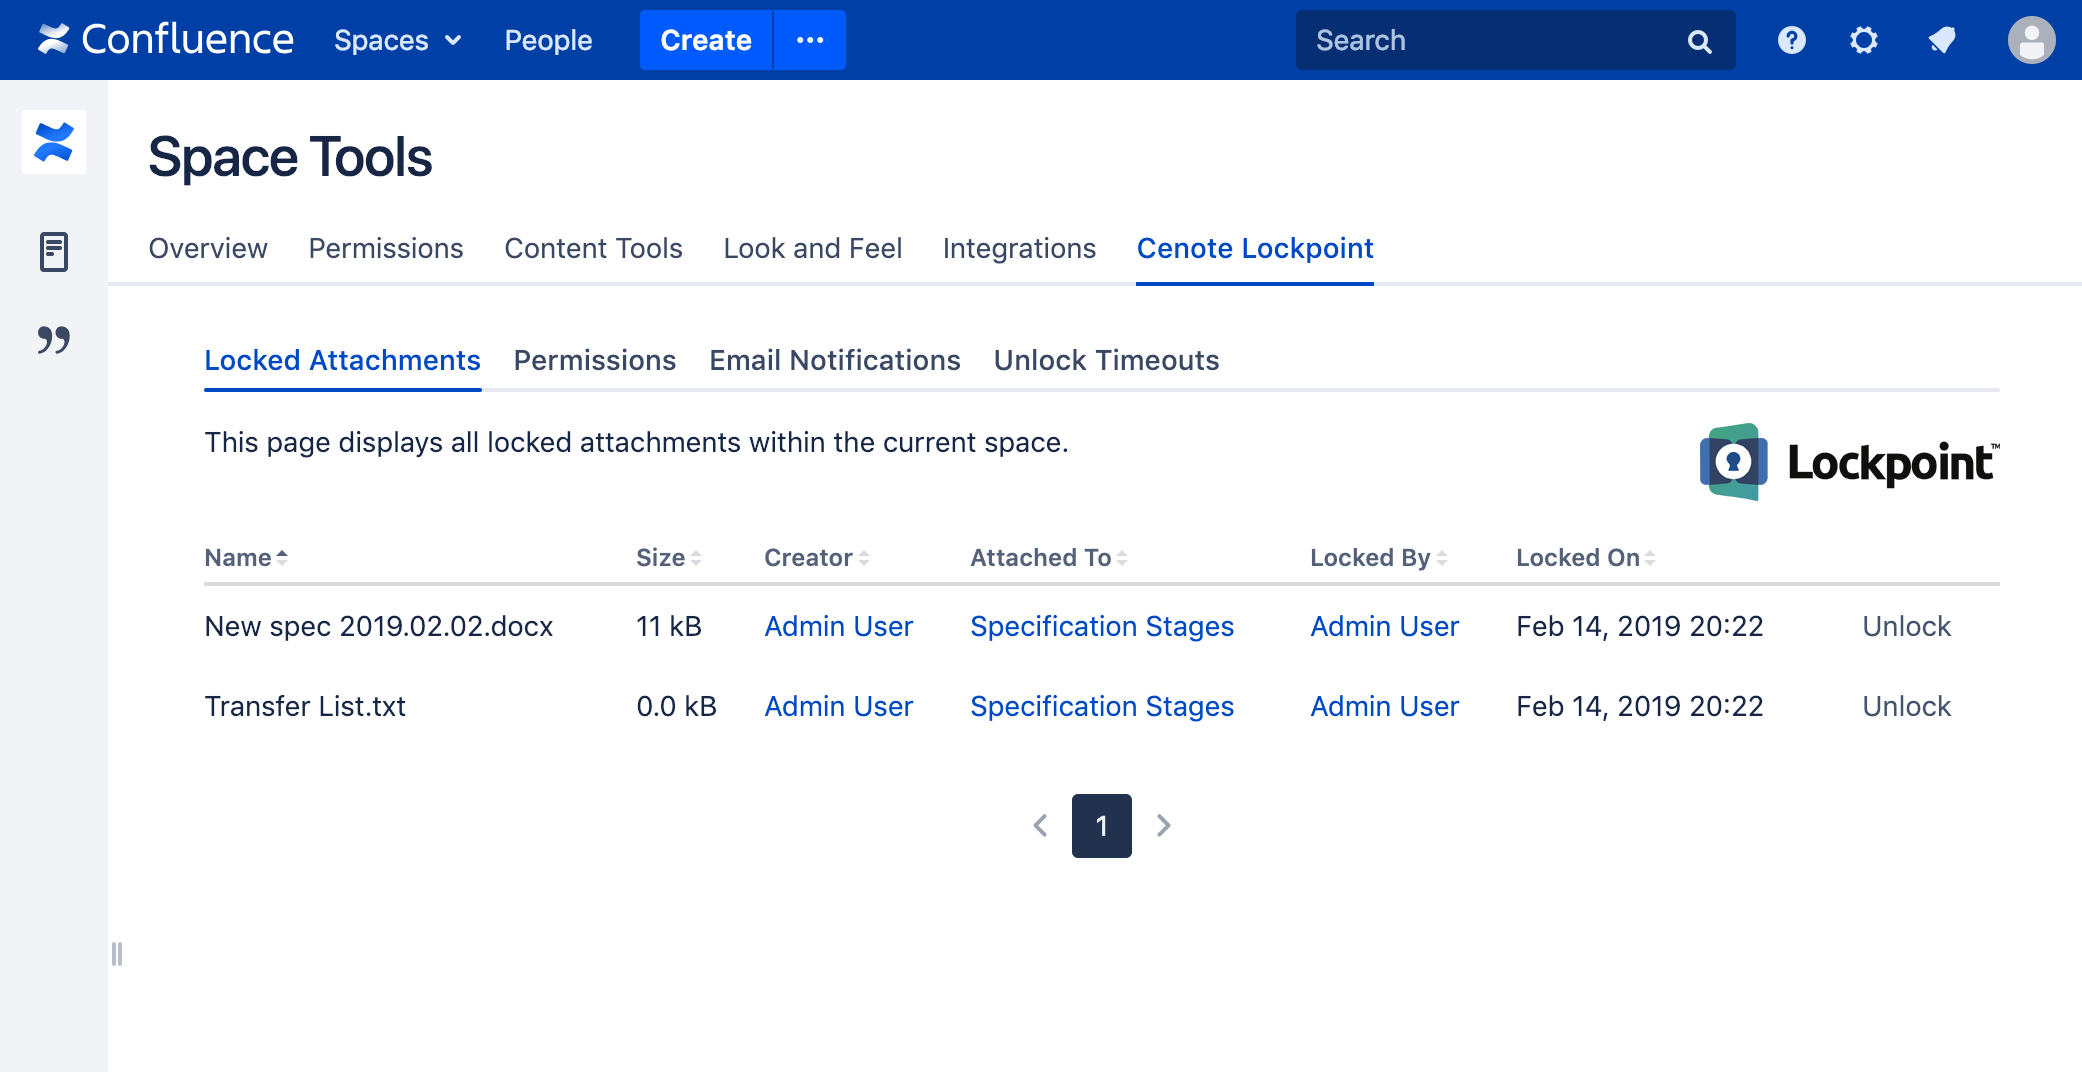Unlock the New spec 2019.02.02.docx attachment

point(1906,626)
